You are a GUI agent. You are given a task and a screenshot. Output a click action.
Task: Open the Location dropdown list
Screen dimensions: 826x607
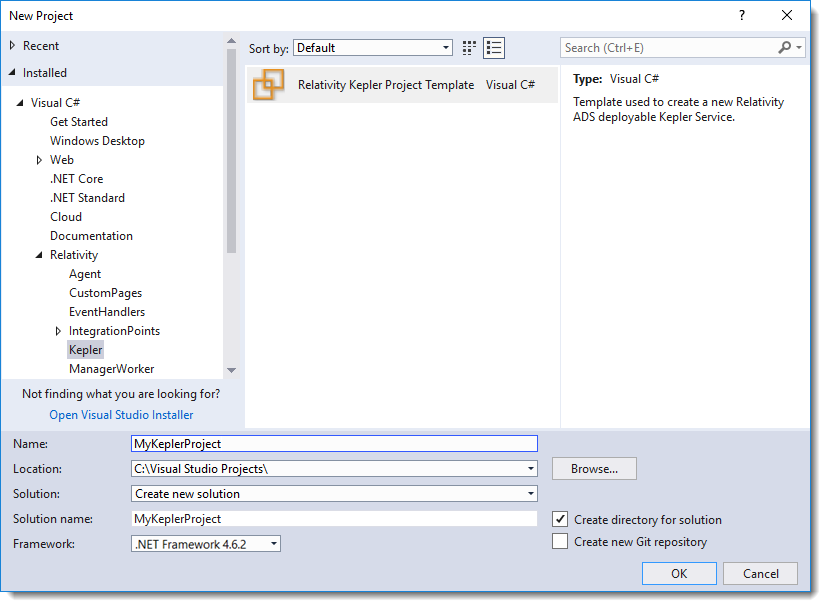[530, 468]
